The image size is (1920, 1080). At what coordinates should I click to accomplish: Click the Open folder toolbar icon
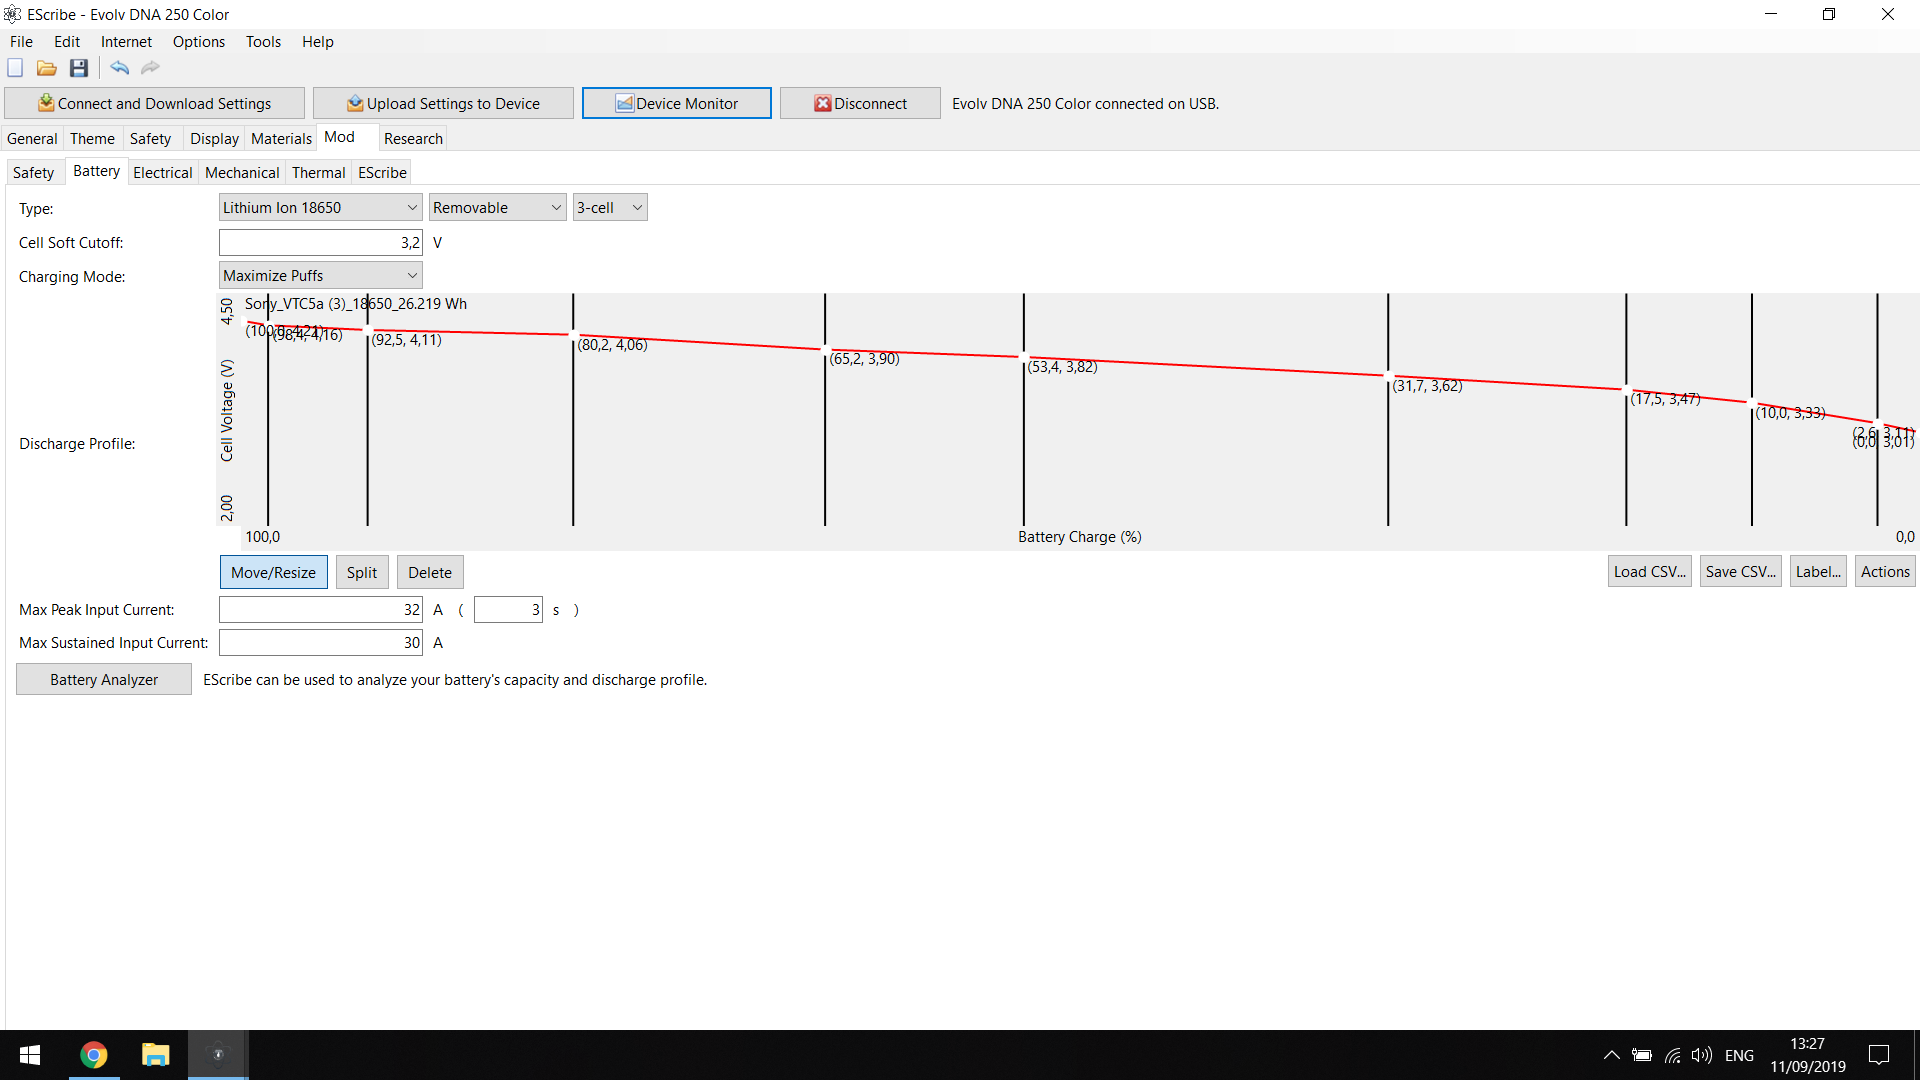[x=46, y=68]
